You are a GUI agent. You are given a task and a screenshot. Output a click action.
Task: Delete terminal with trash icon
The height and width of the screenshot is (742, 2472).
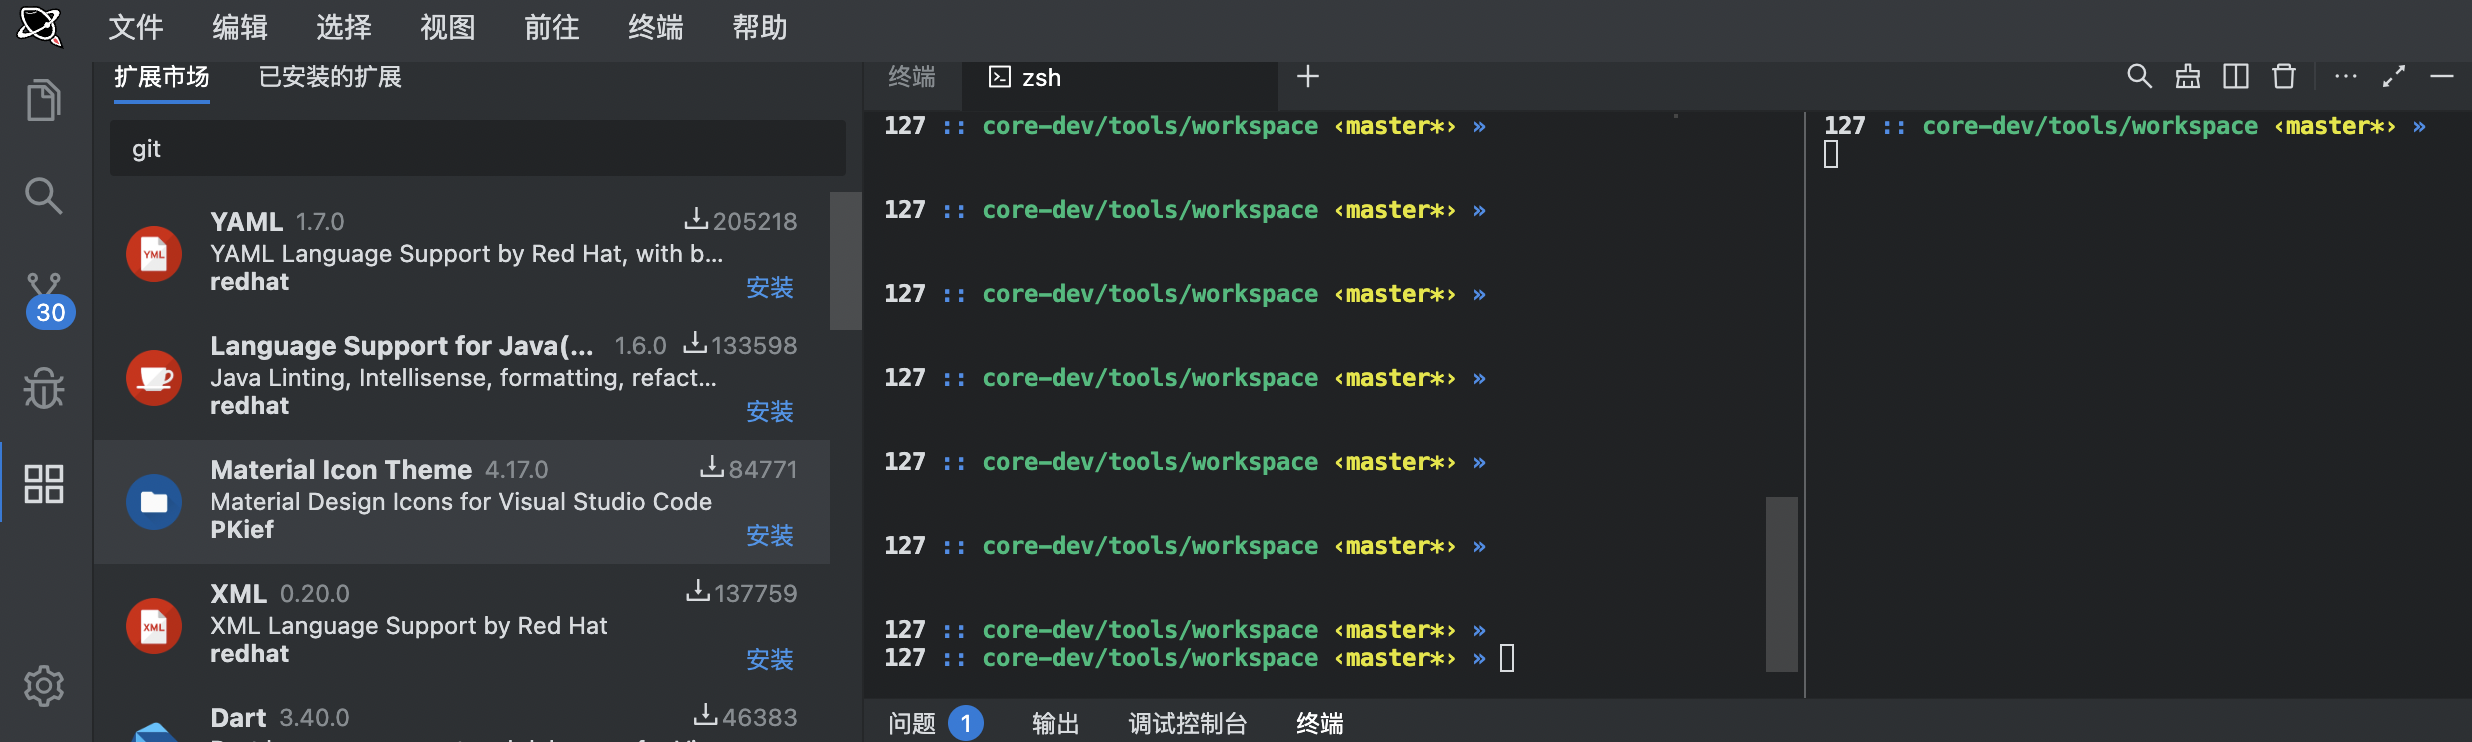tap(2284, 76)
